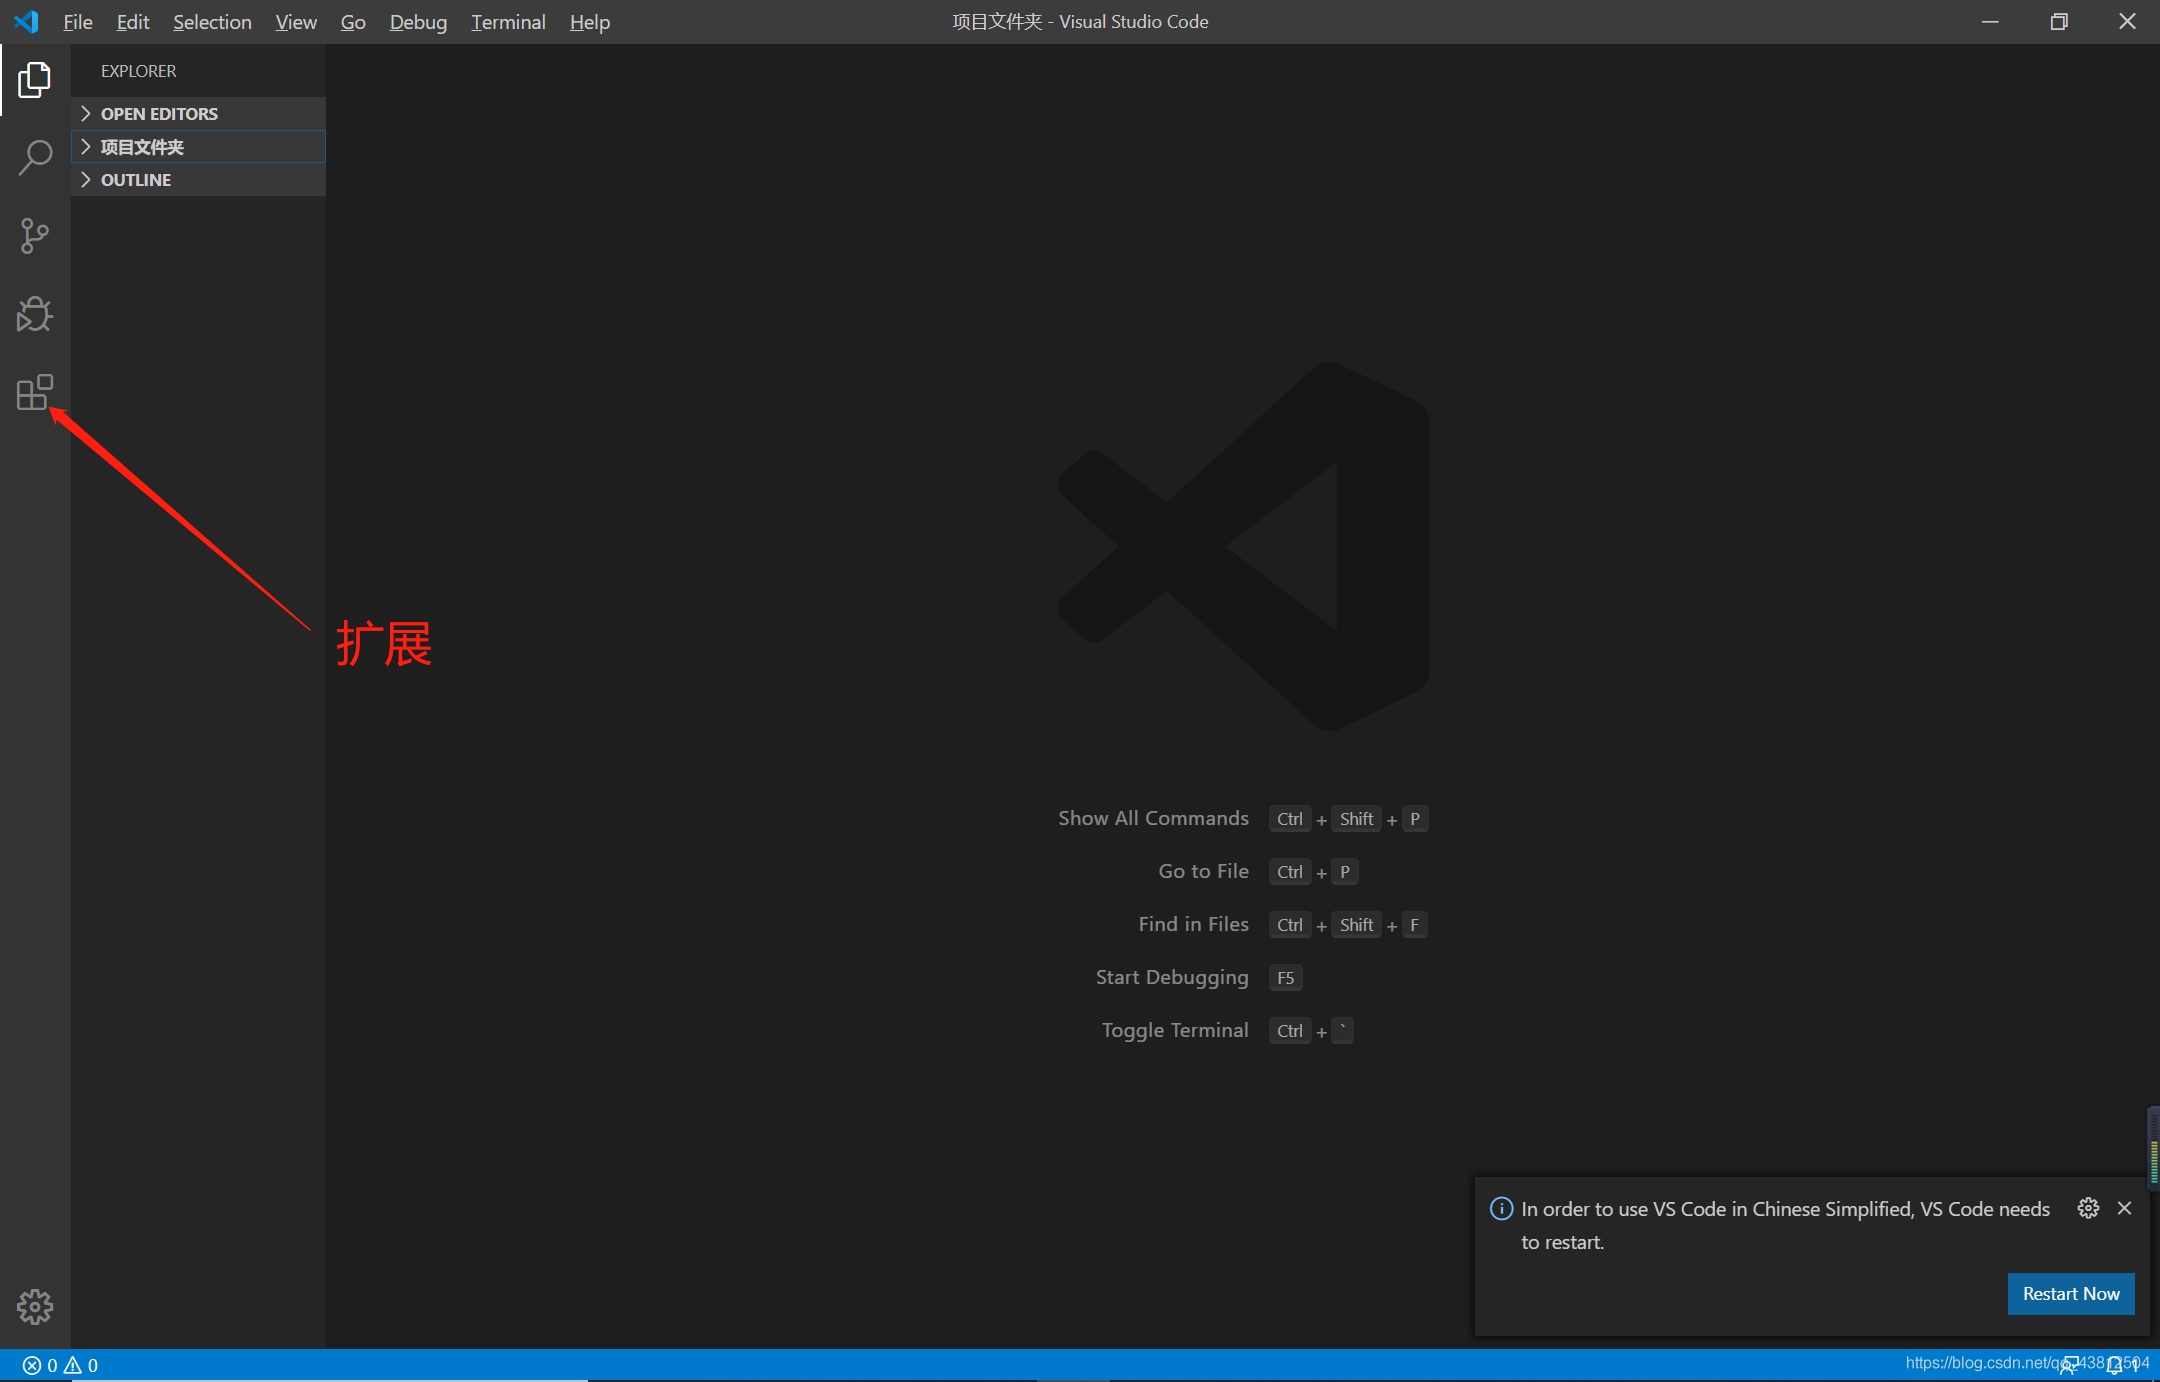Open the Explorer view in activity bar
The height and width of the screenshot is (1382, 2160).
click(x=35, y=80)
